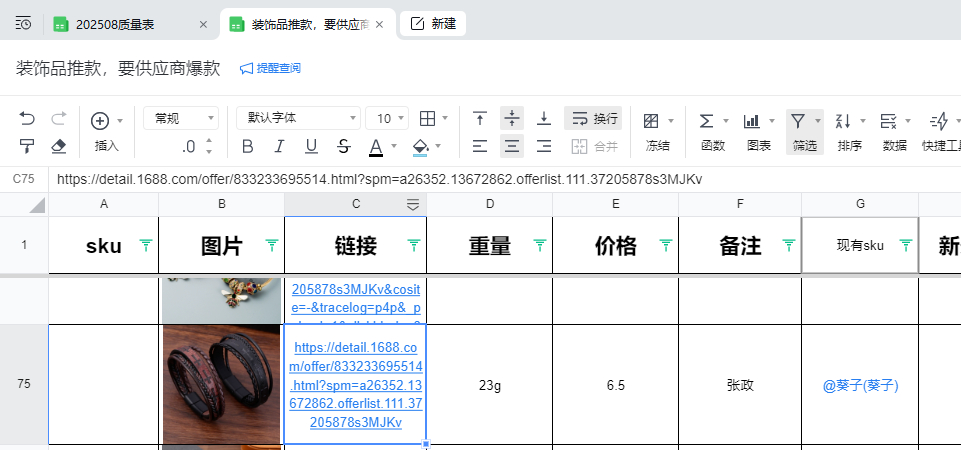The image size is (961, 450).
Task: Open the 常规 number format dropdown
Action: pos(181,118)
